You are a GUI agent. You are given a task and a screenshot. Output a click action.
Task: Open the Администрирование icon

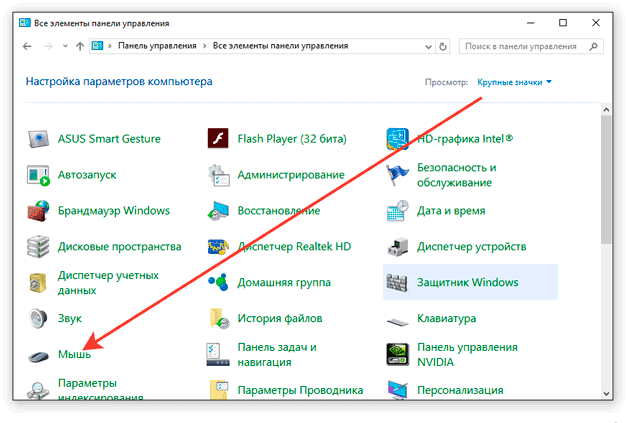point(219,175)
